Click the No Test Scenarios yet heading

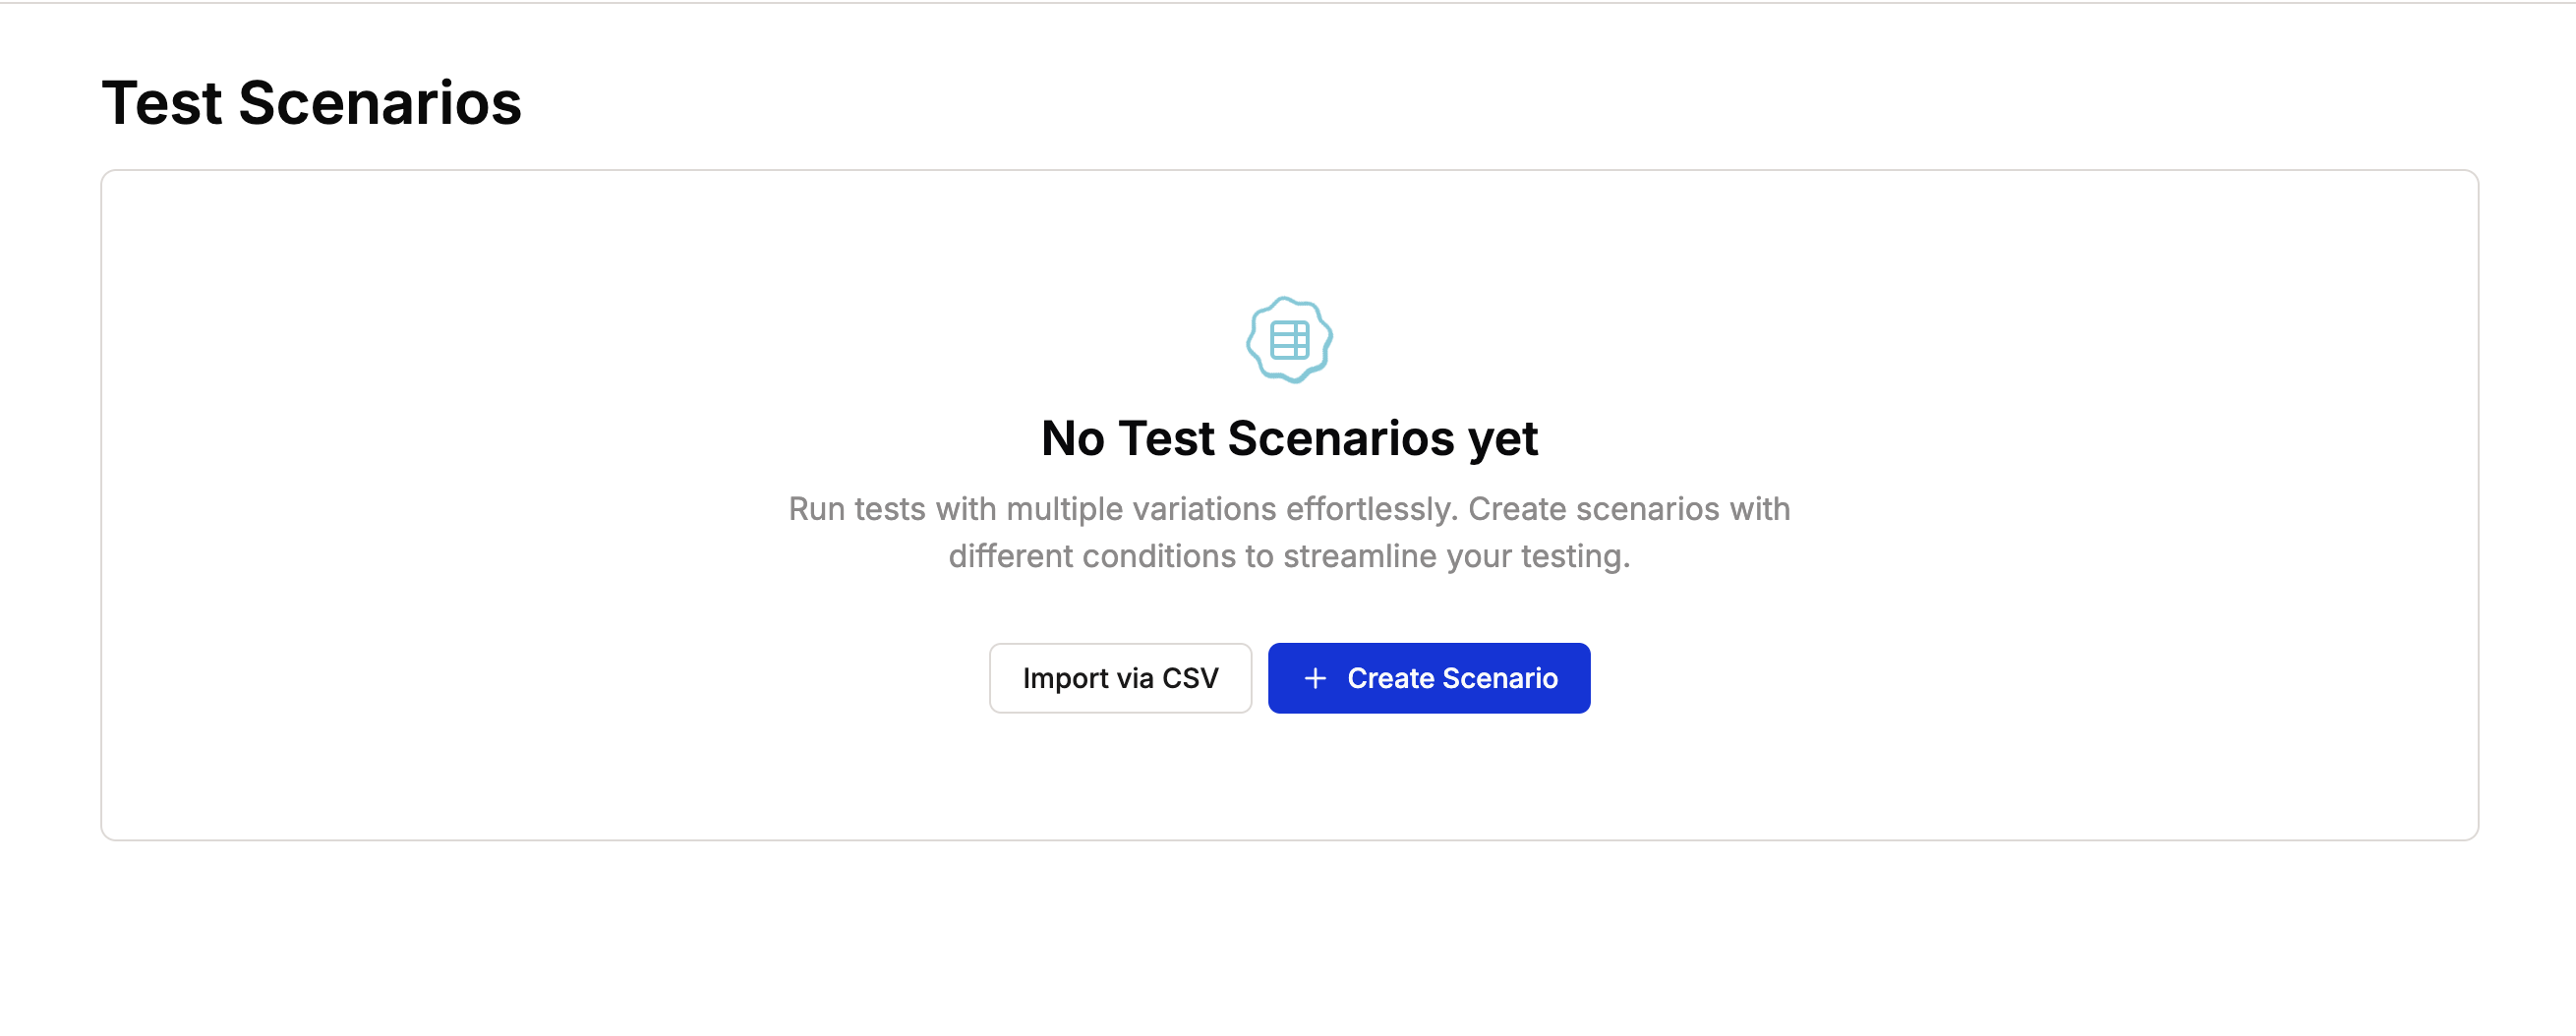[x=1289, y=438]
